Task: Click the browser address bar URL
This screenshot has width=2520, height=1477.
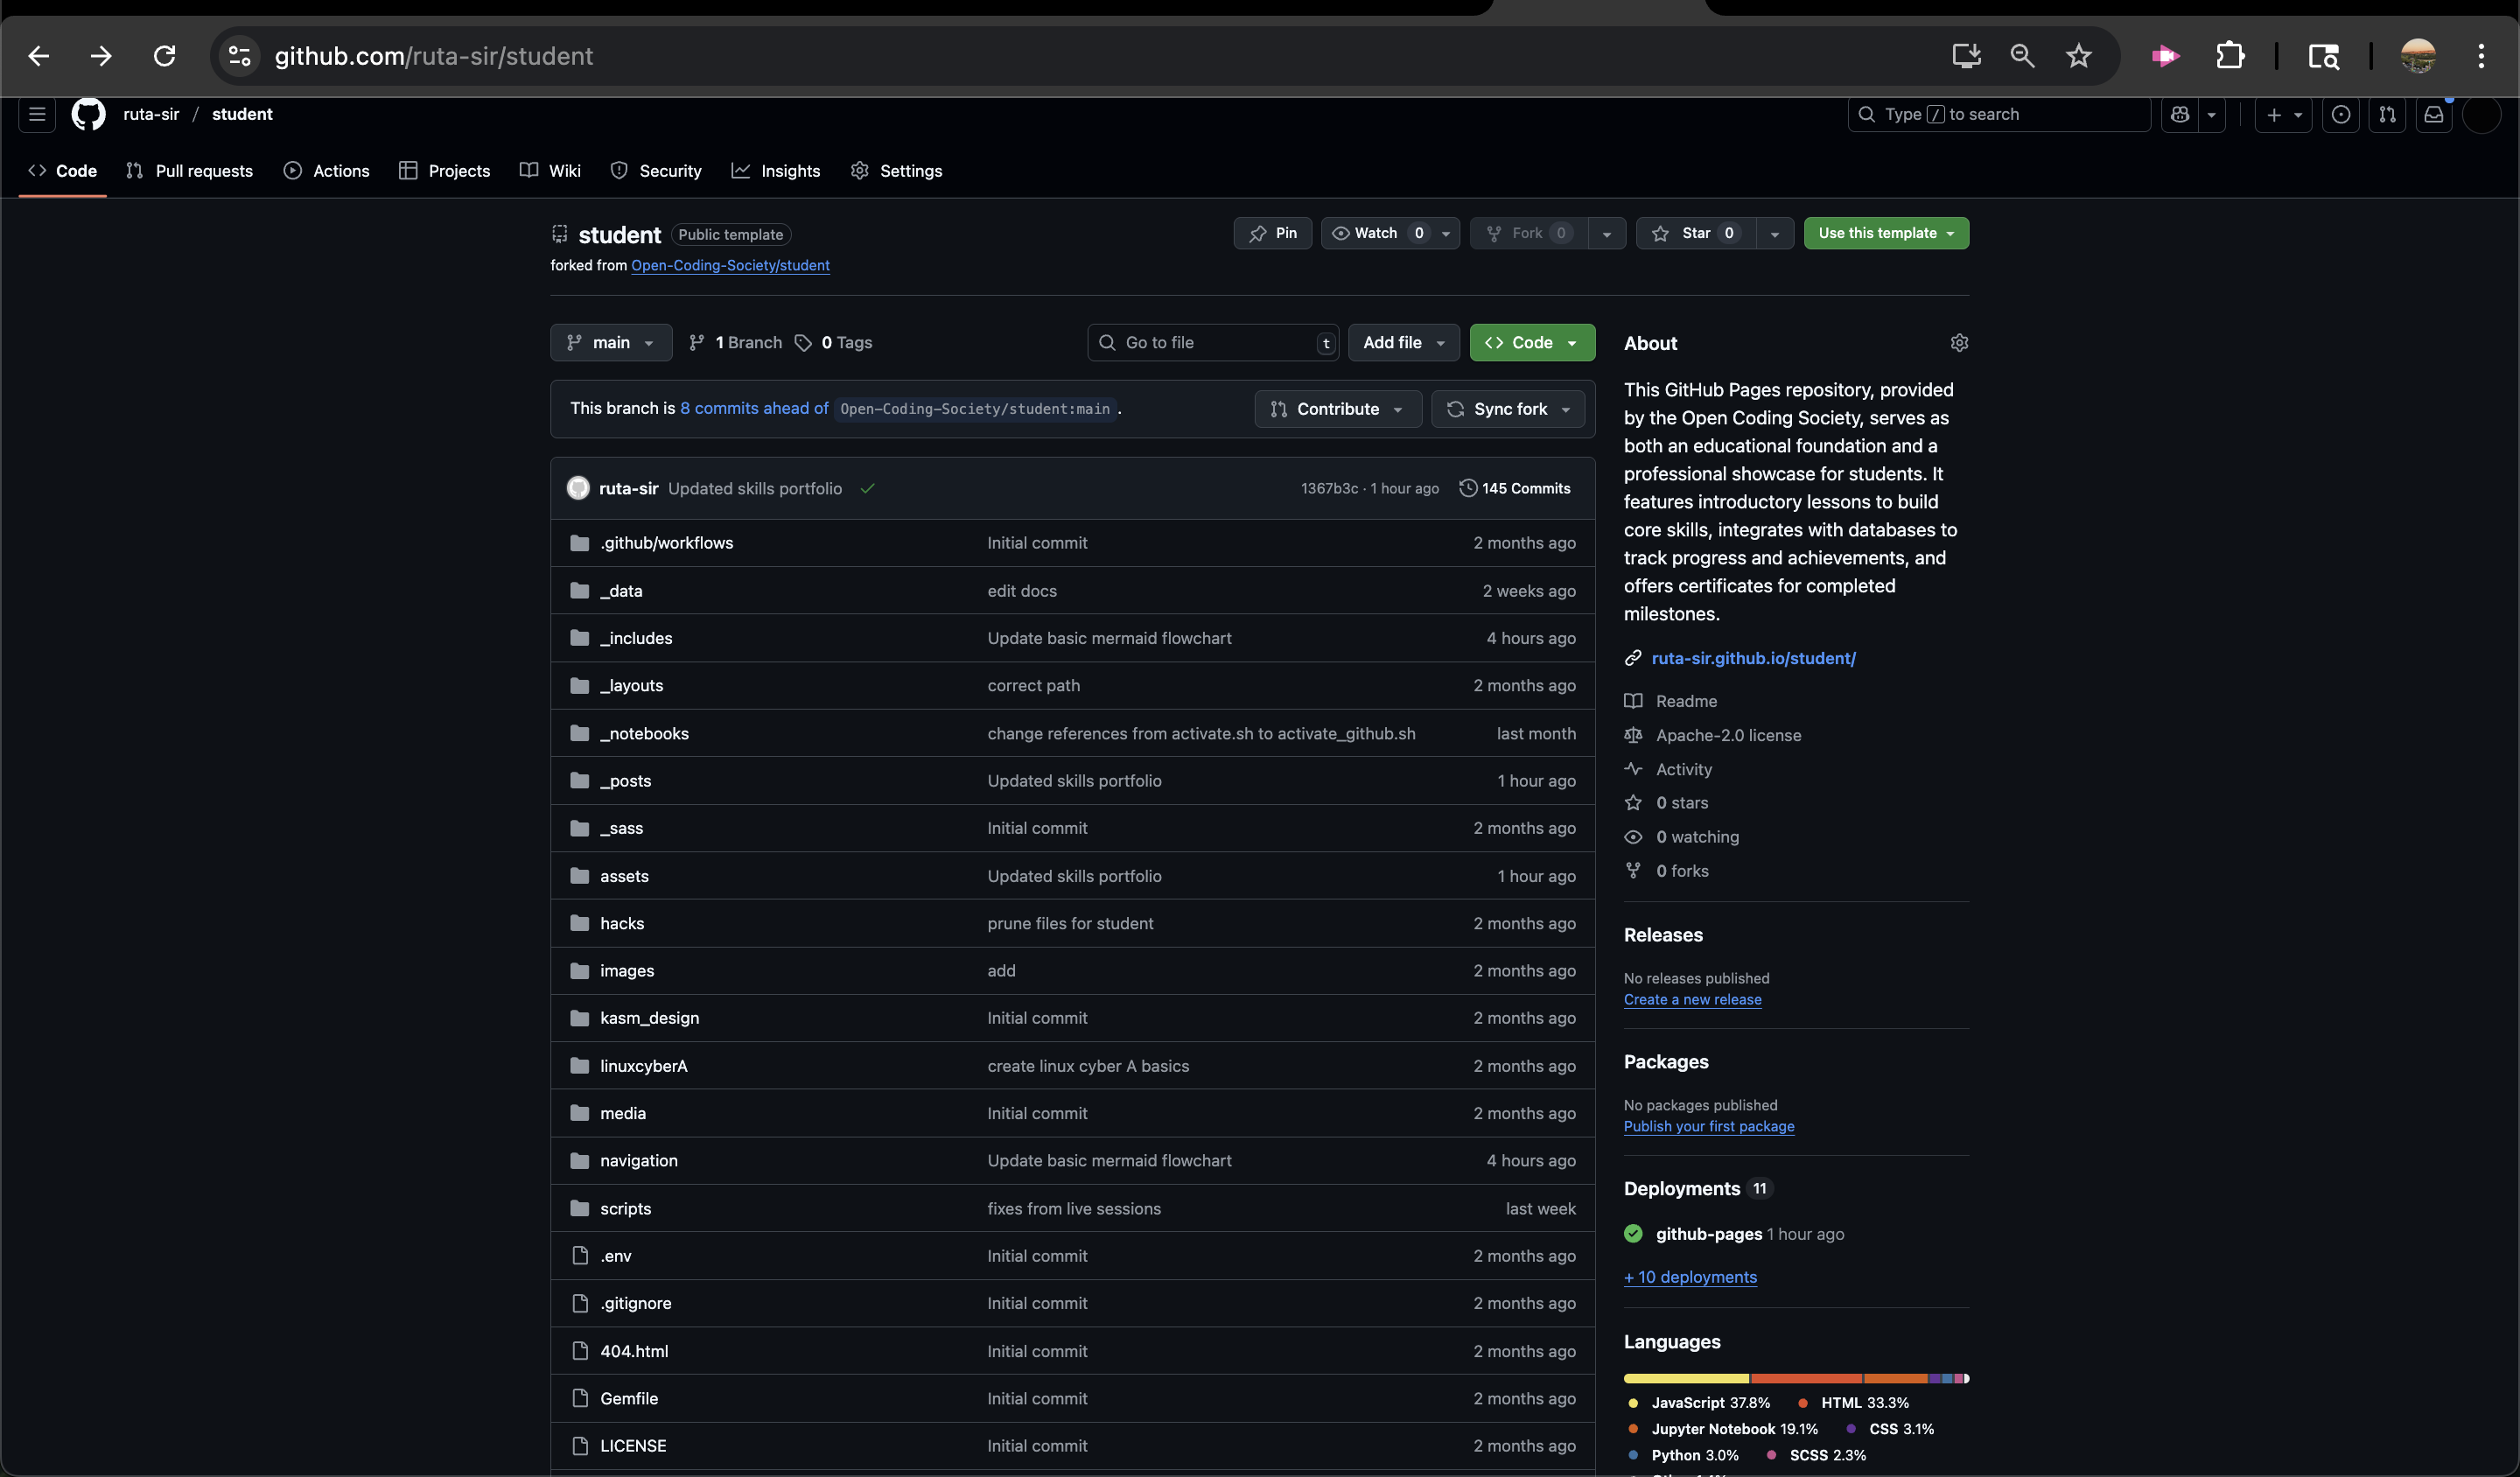Action: pyautogui.click(x=433, y=56)
